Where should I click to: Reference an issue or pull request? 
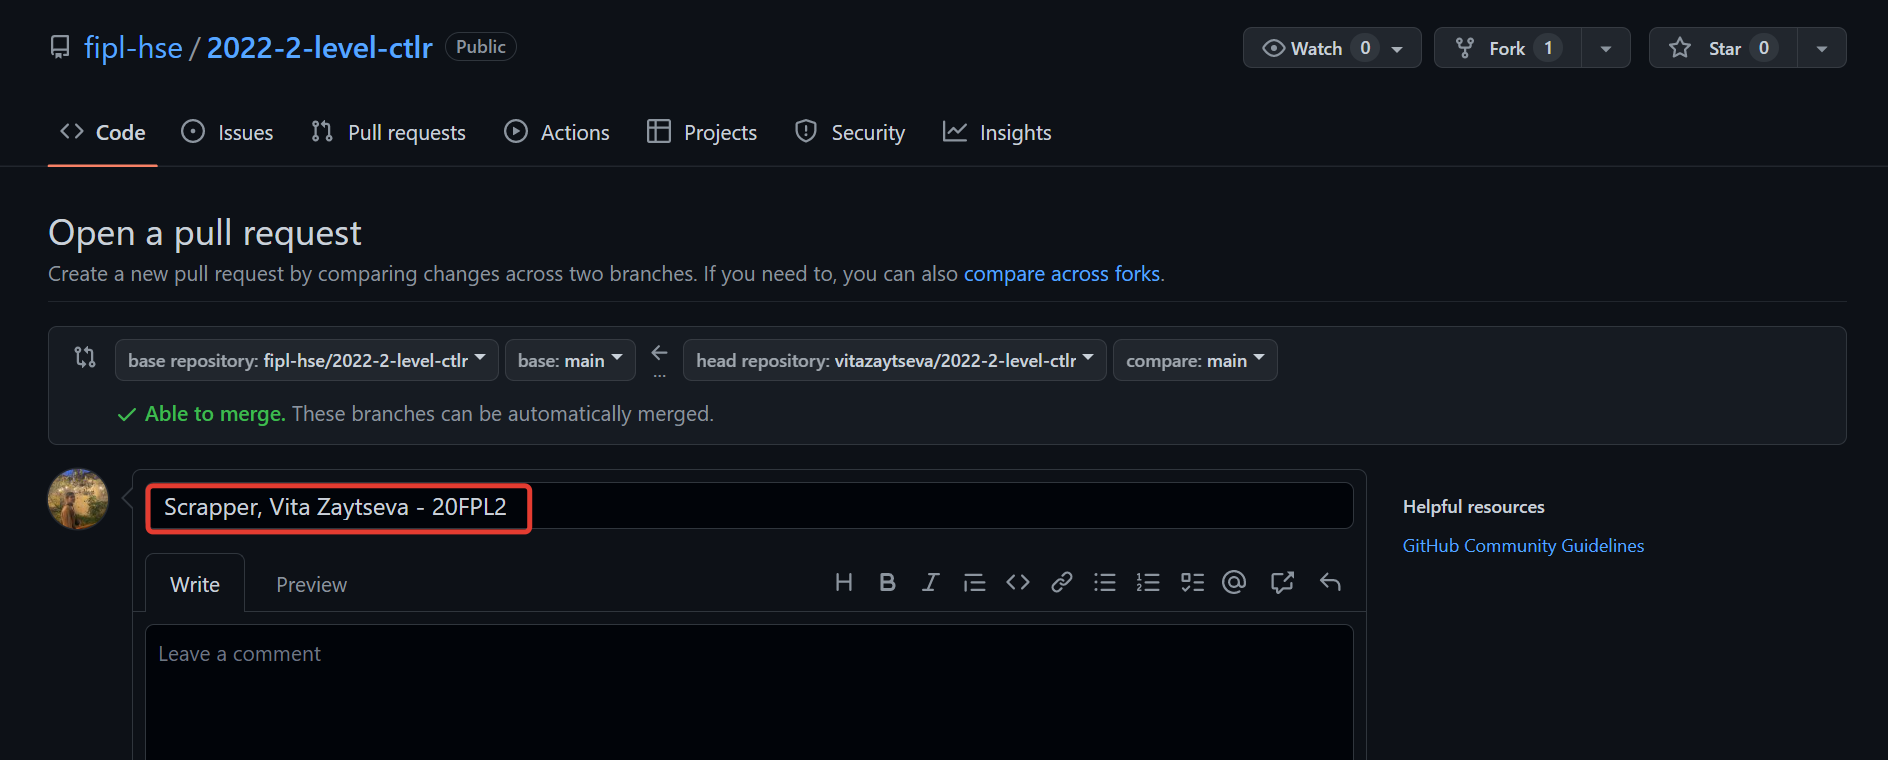click(x=1282, y=582)
